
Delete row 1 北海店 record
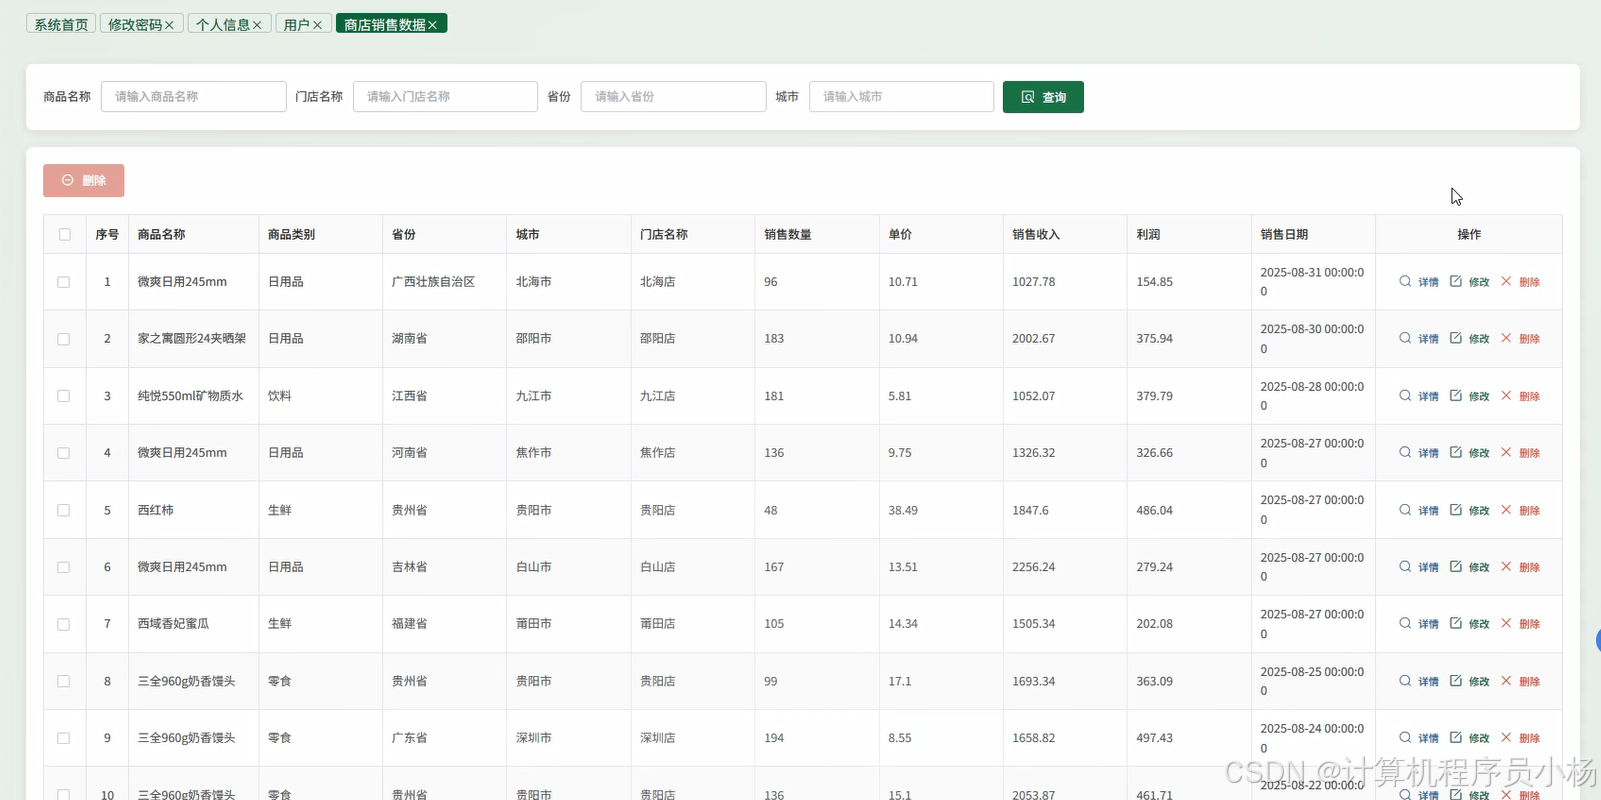click(x=1520, y=282)
